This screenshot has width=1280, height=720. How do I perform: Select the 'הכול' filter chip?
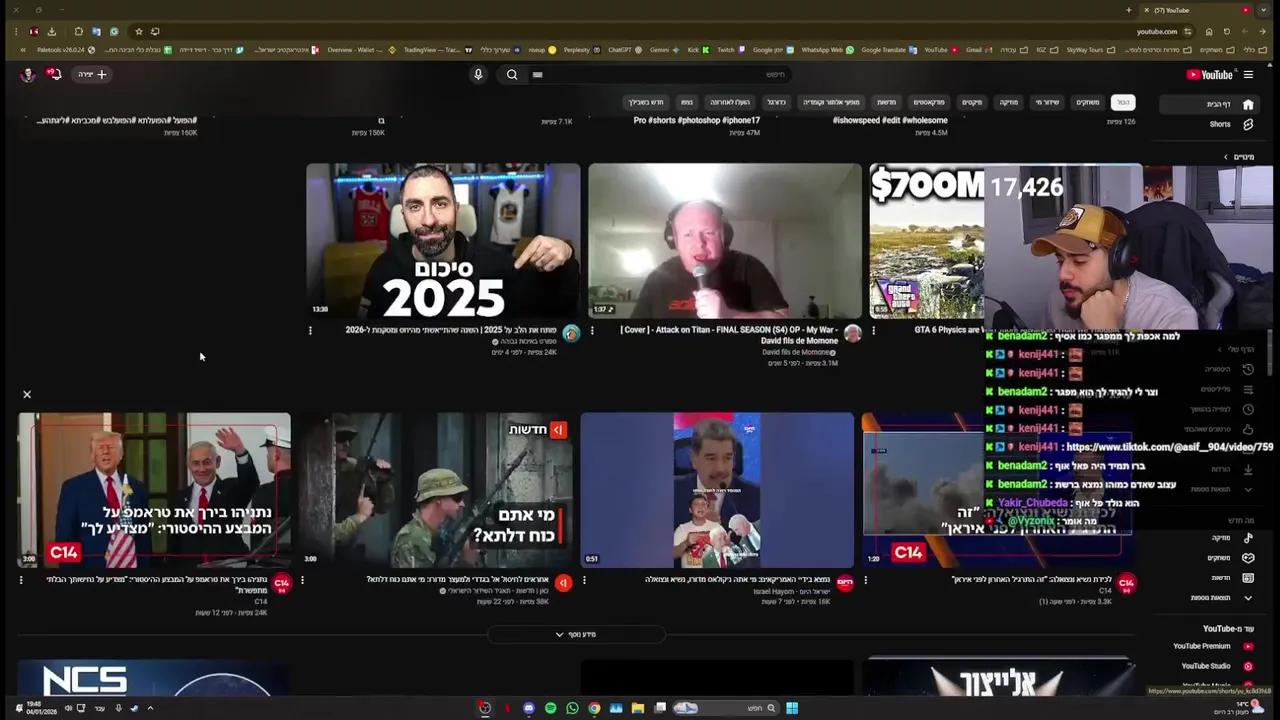tap(1123, 102)
